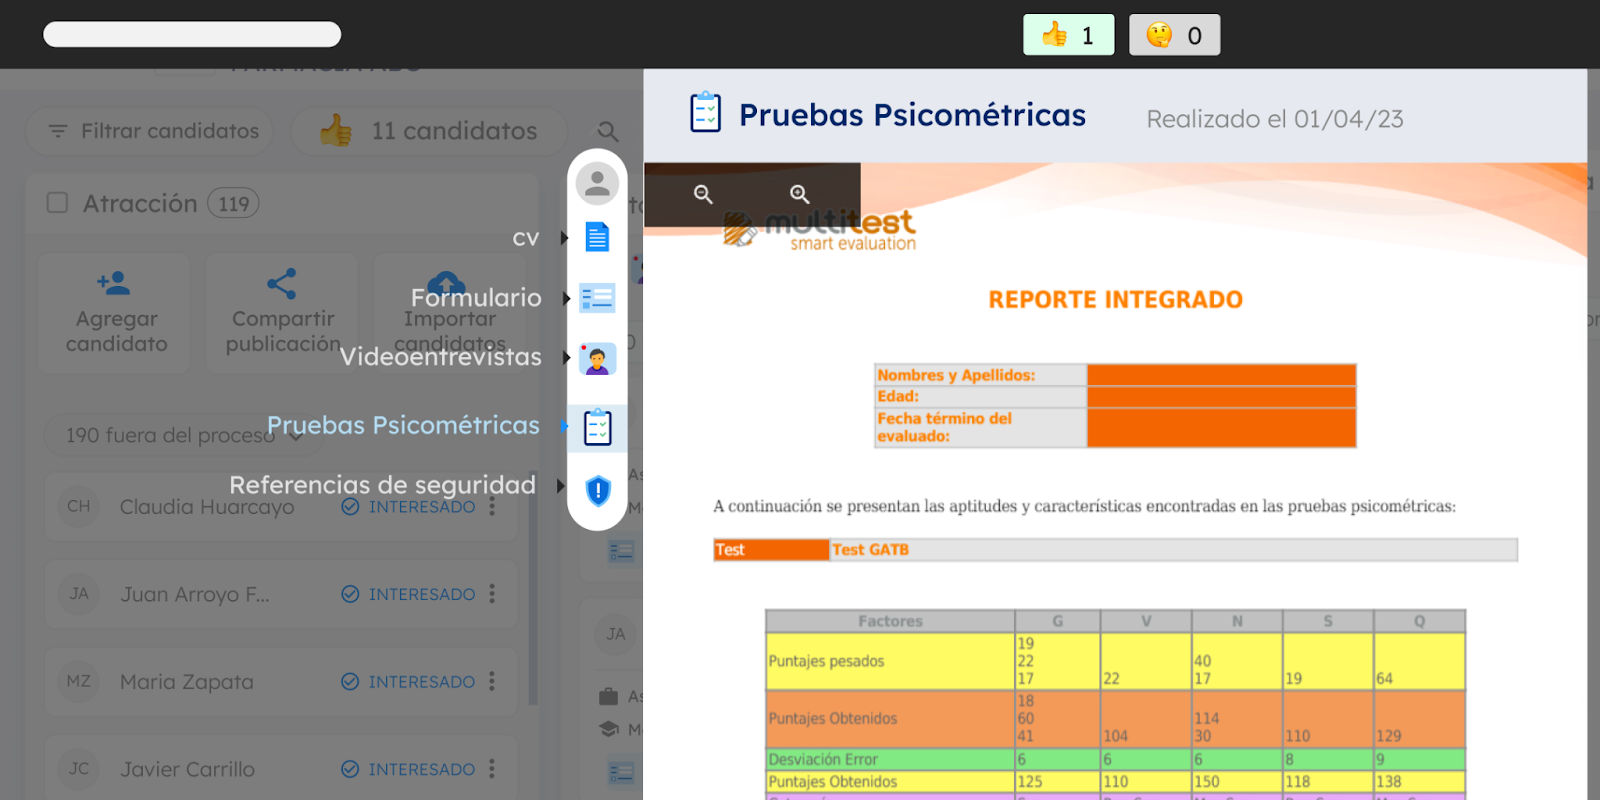Click the Test GATB label in report
The height and width of the screenshot is (800, 1600).
(870, 550)
